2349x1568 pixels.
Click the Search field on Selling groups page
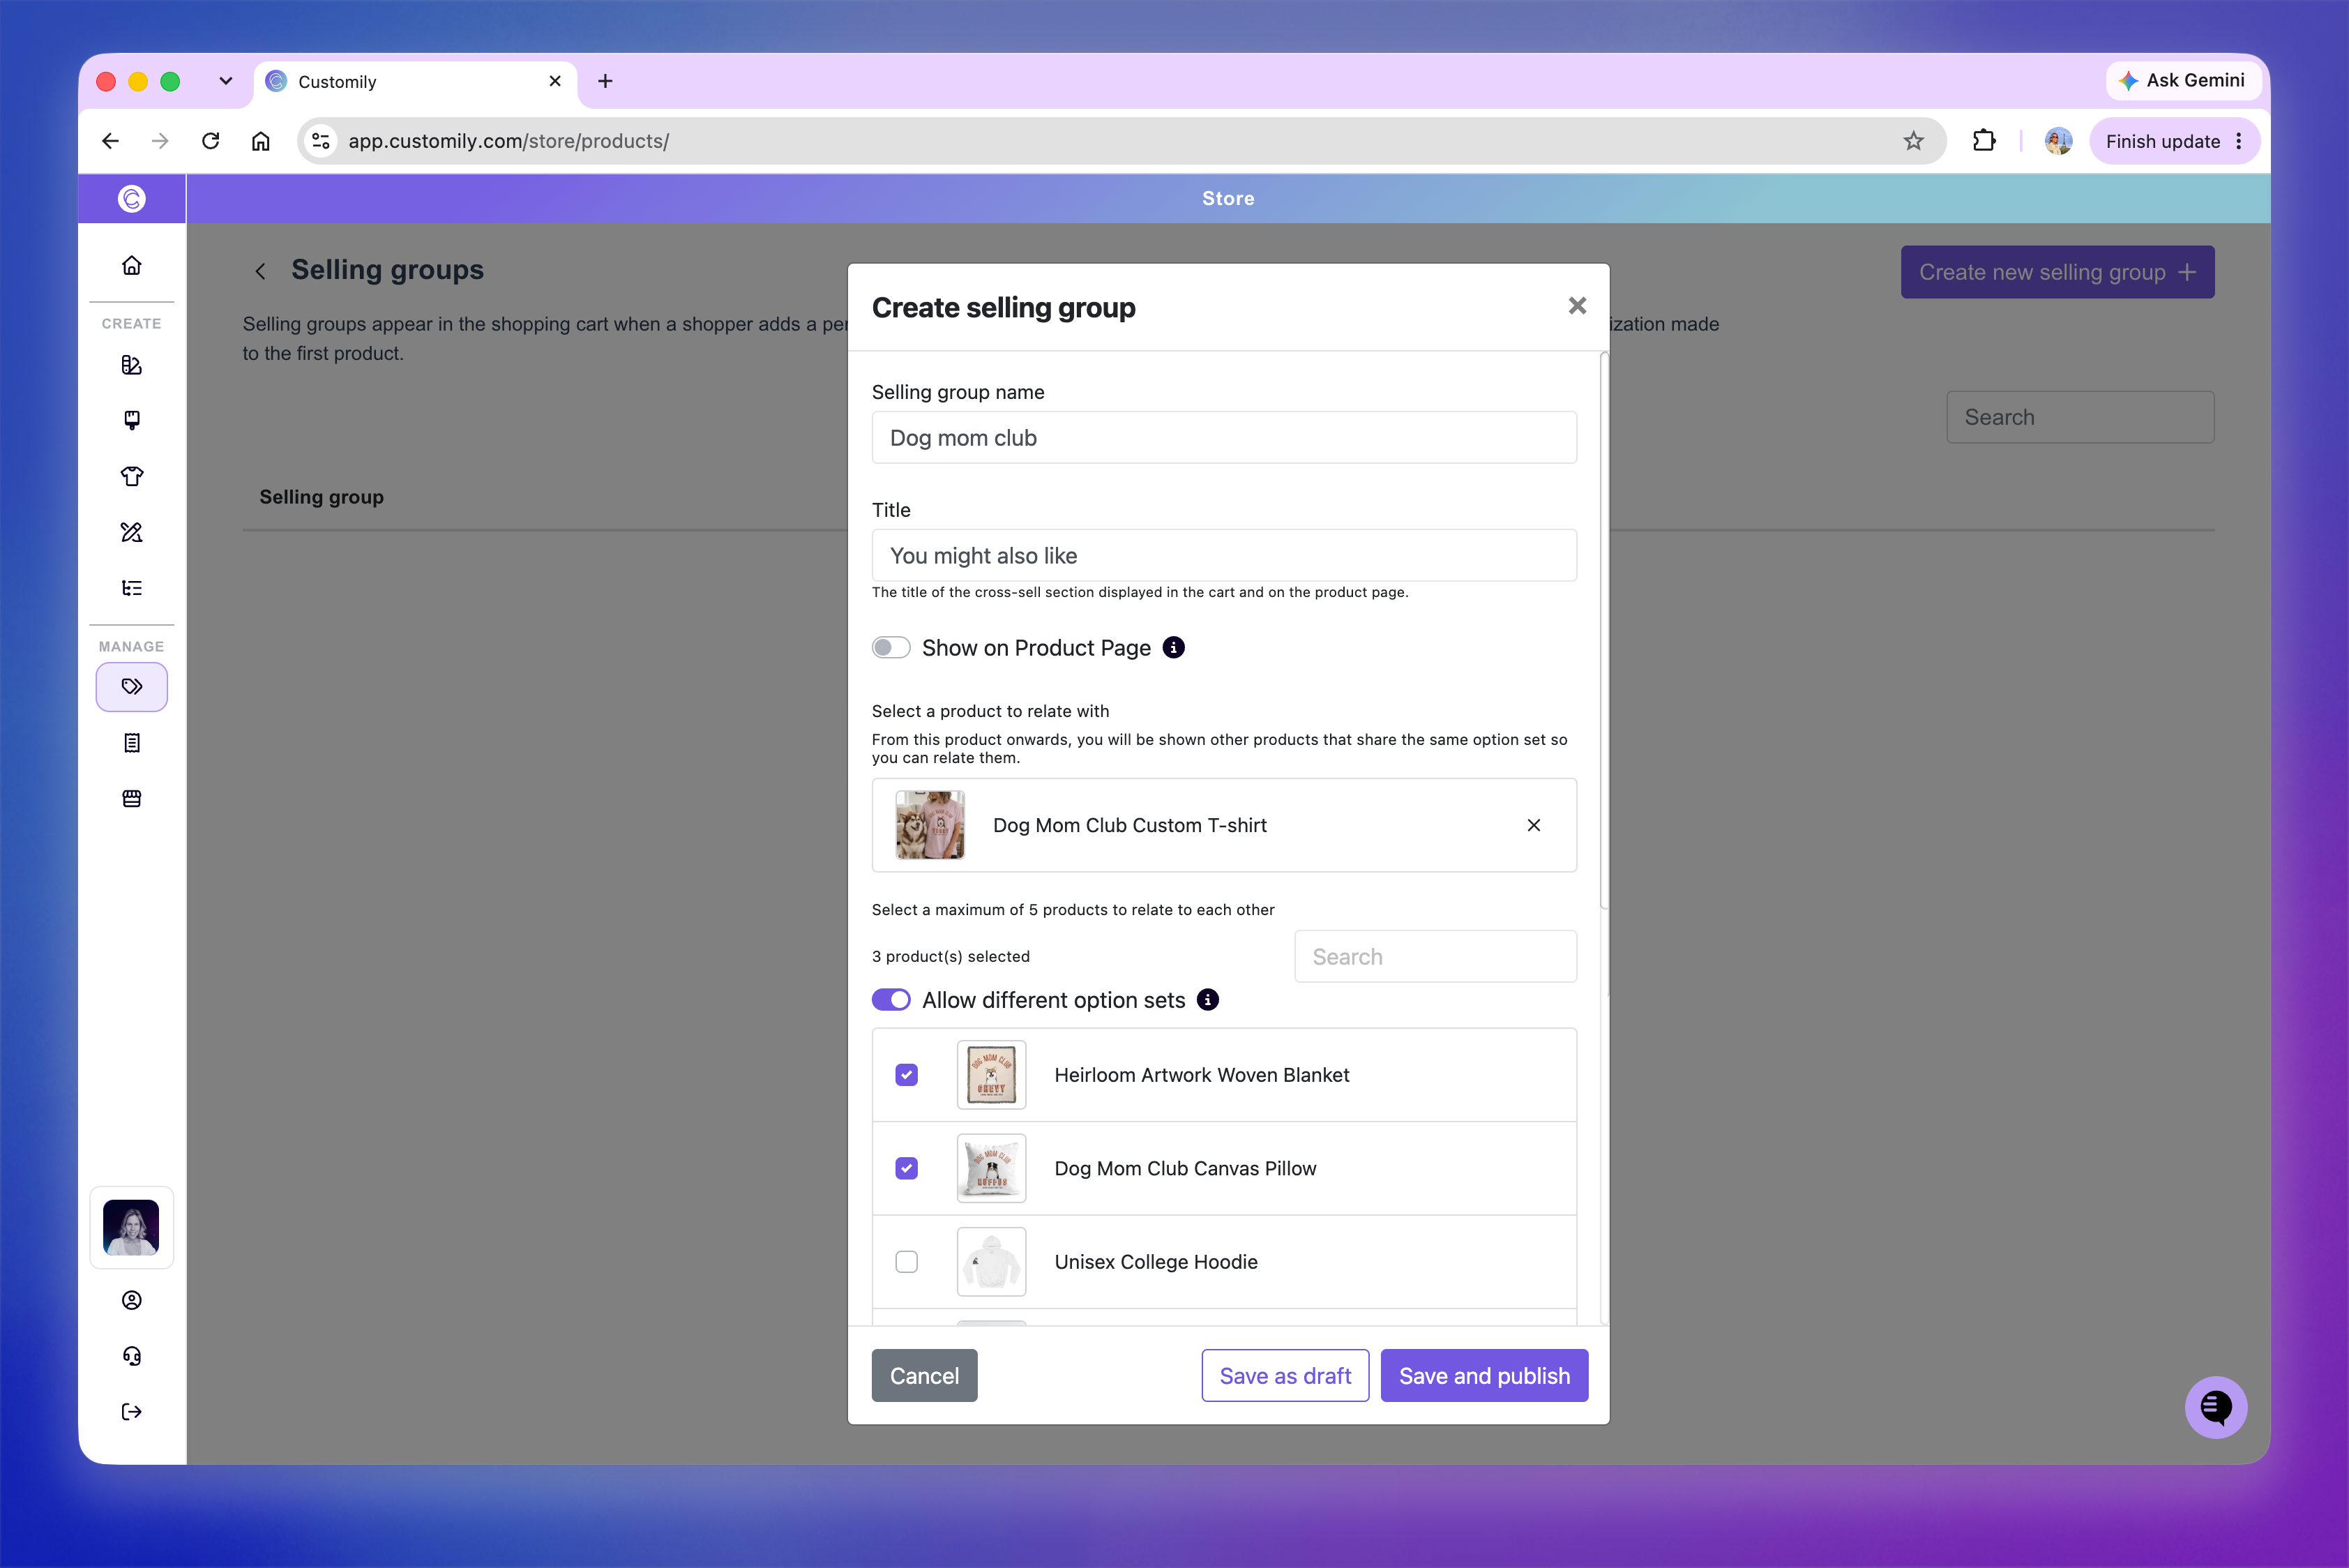pos(2080,417)
